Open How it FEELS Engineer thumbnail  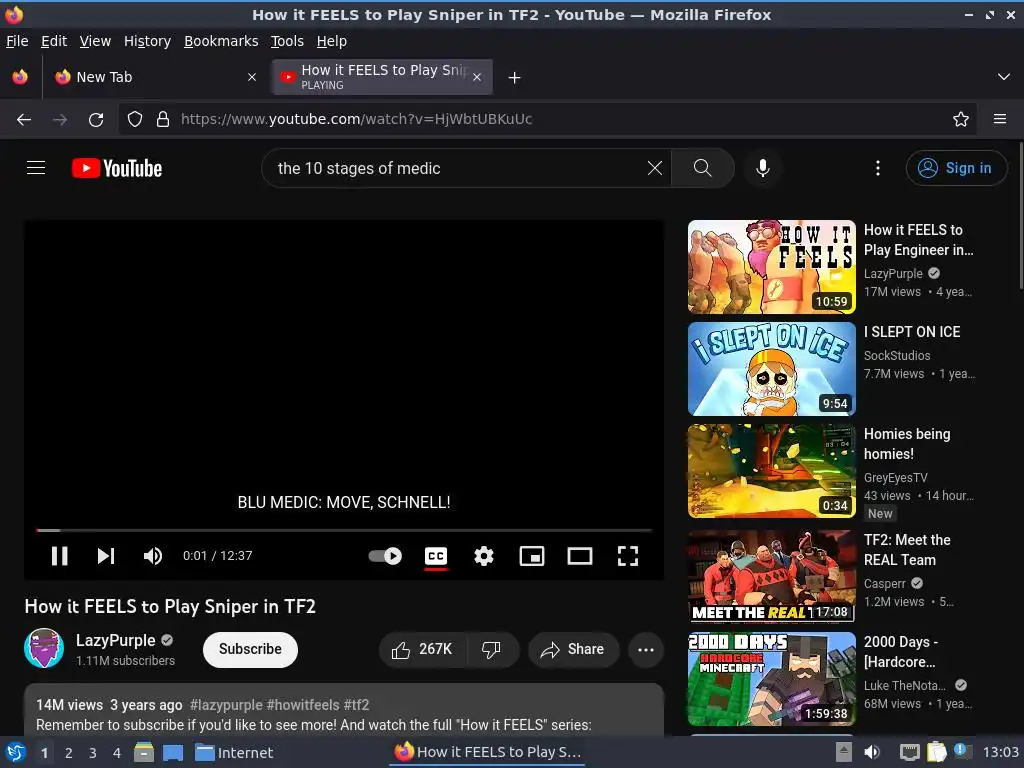coord(771,266)
